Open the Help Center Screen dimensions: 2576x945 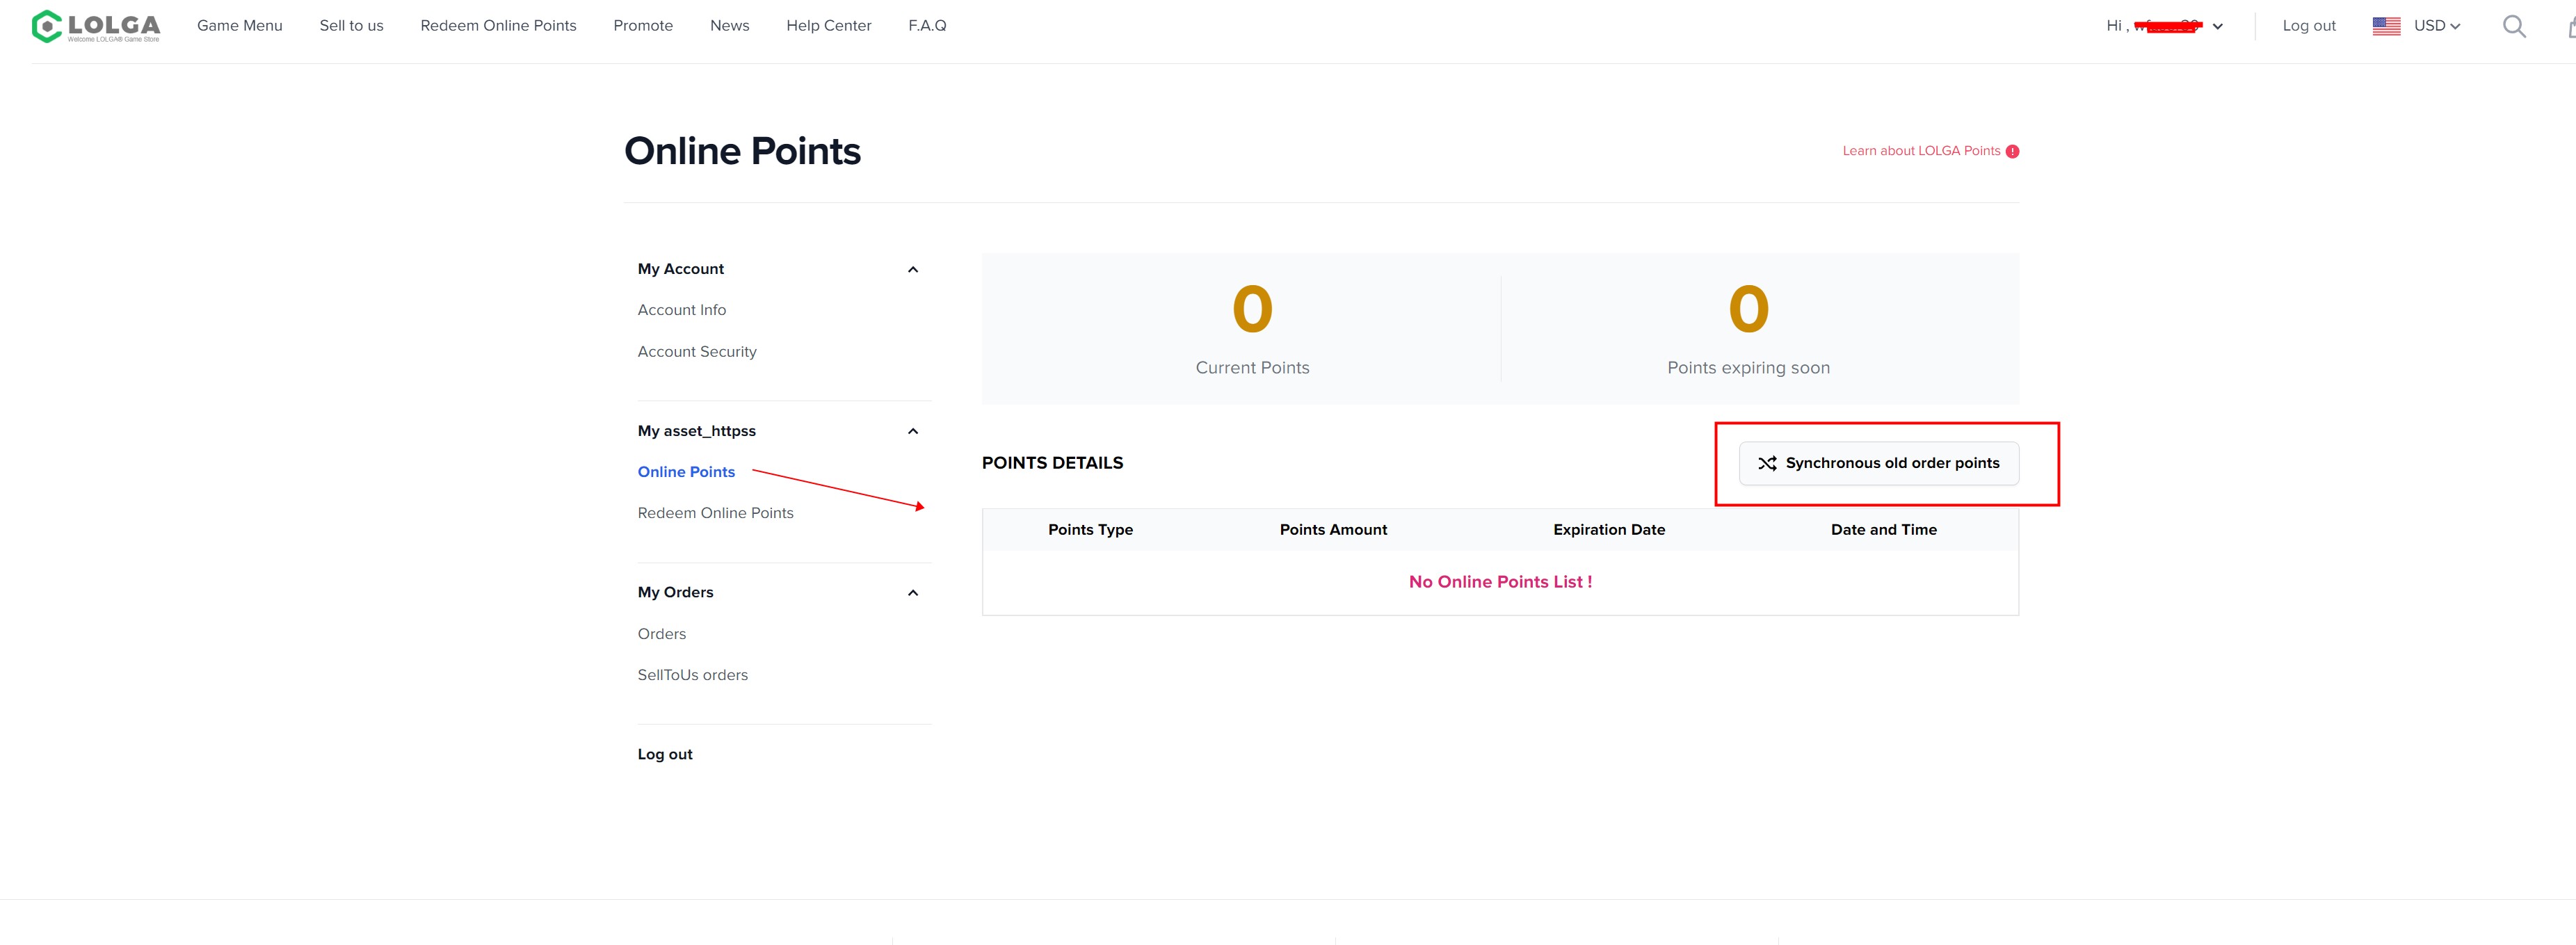[828, 26]
